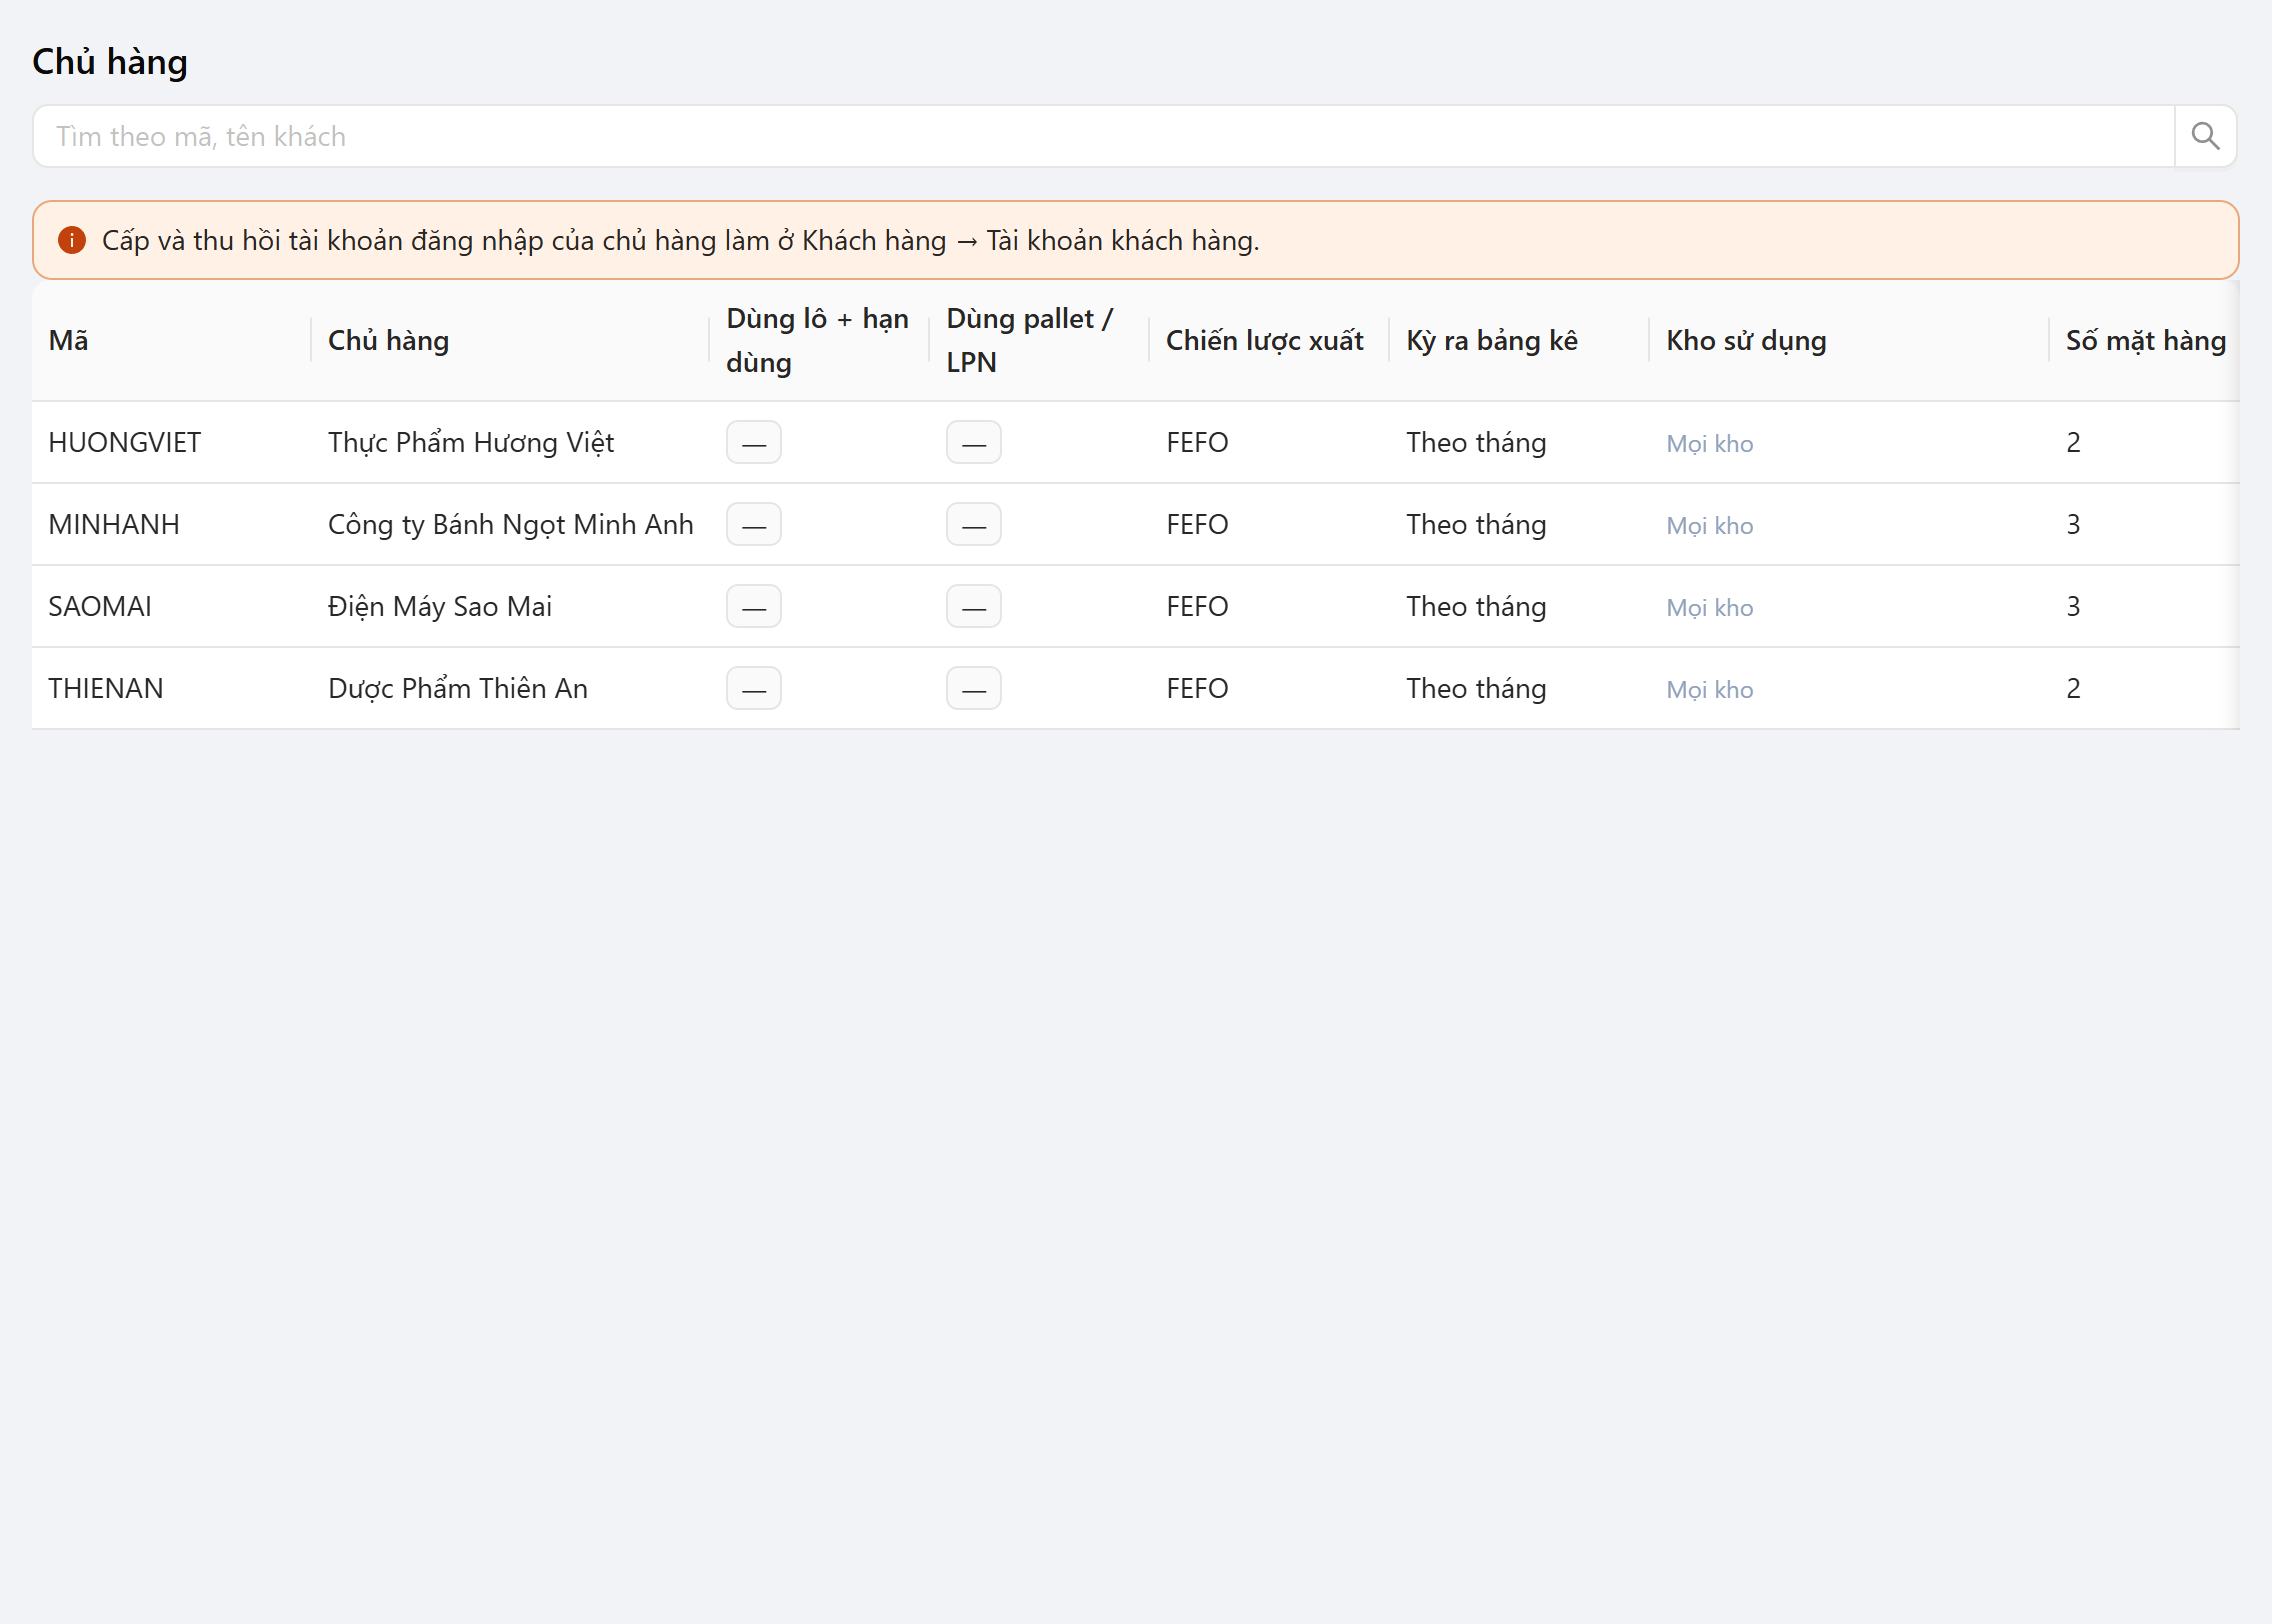Toggle 'Dùng lô + hạn dùng' for MINHANH
Image resolution: width=2272 pixels, height=1624 pixels.
pos(754,524)
